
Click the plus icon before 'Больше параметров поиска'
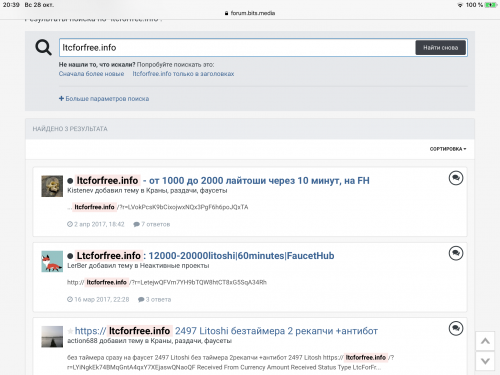61,98
